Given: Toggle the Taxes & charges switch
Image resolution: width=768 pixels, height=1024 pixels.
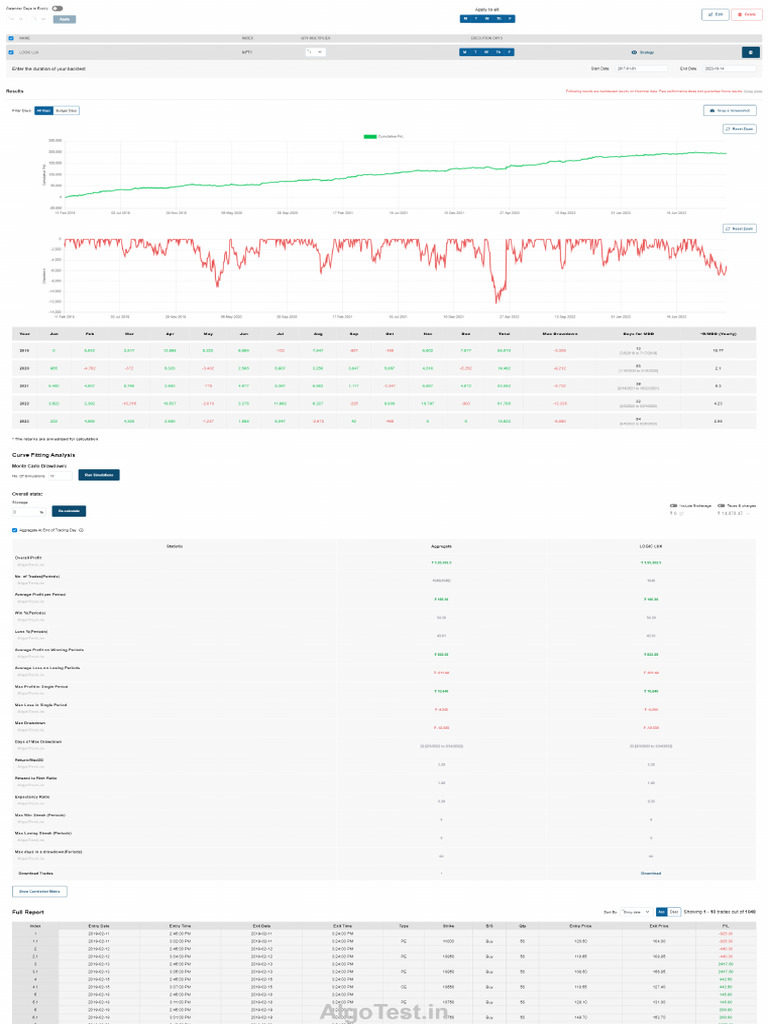Looking at the screenshot, I should (721, 505).
